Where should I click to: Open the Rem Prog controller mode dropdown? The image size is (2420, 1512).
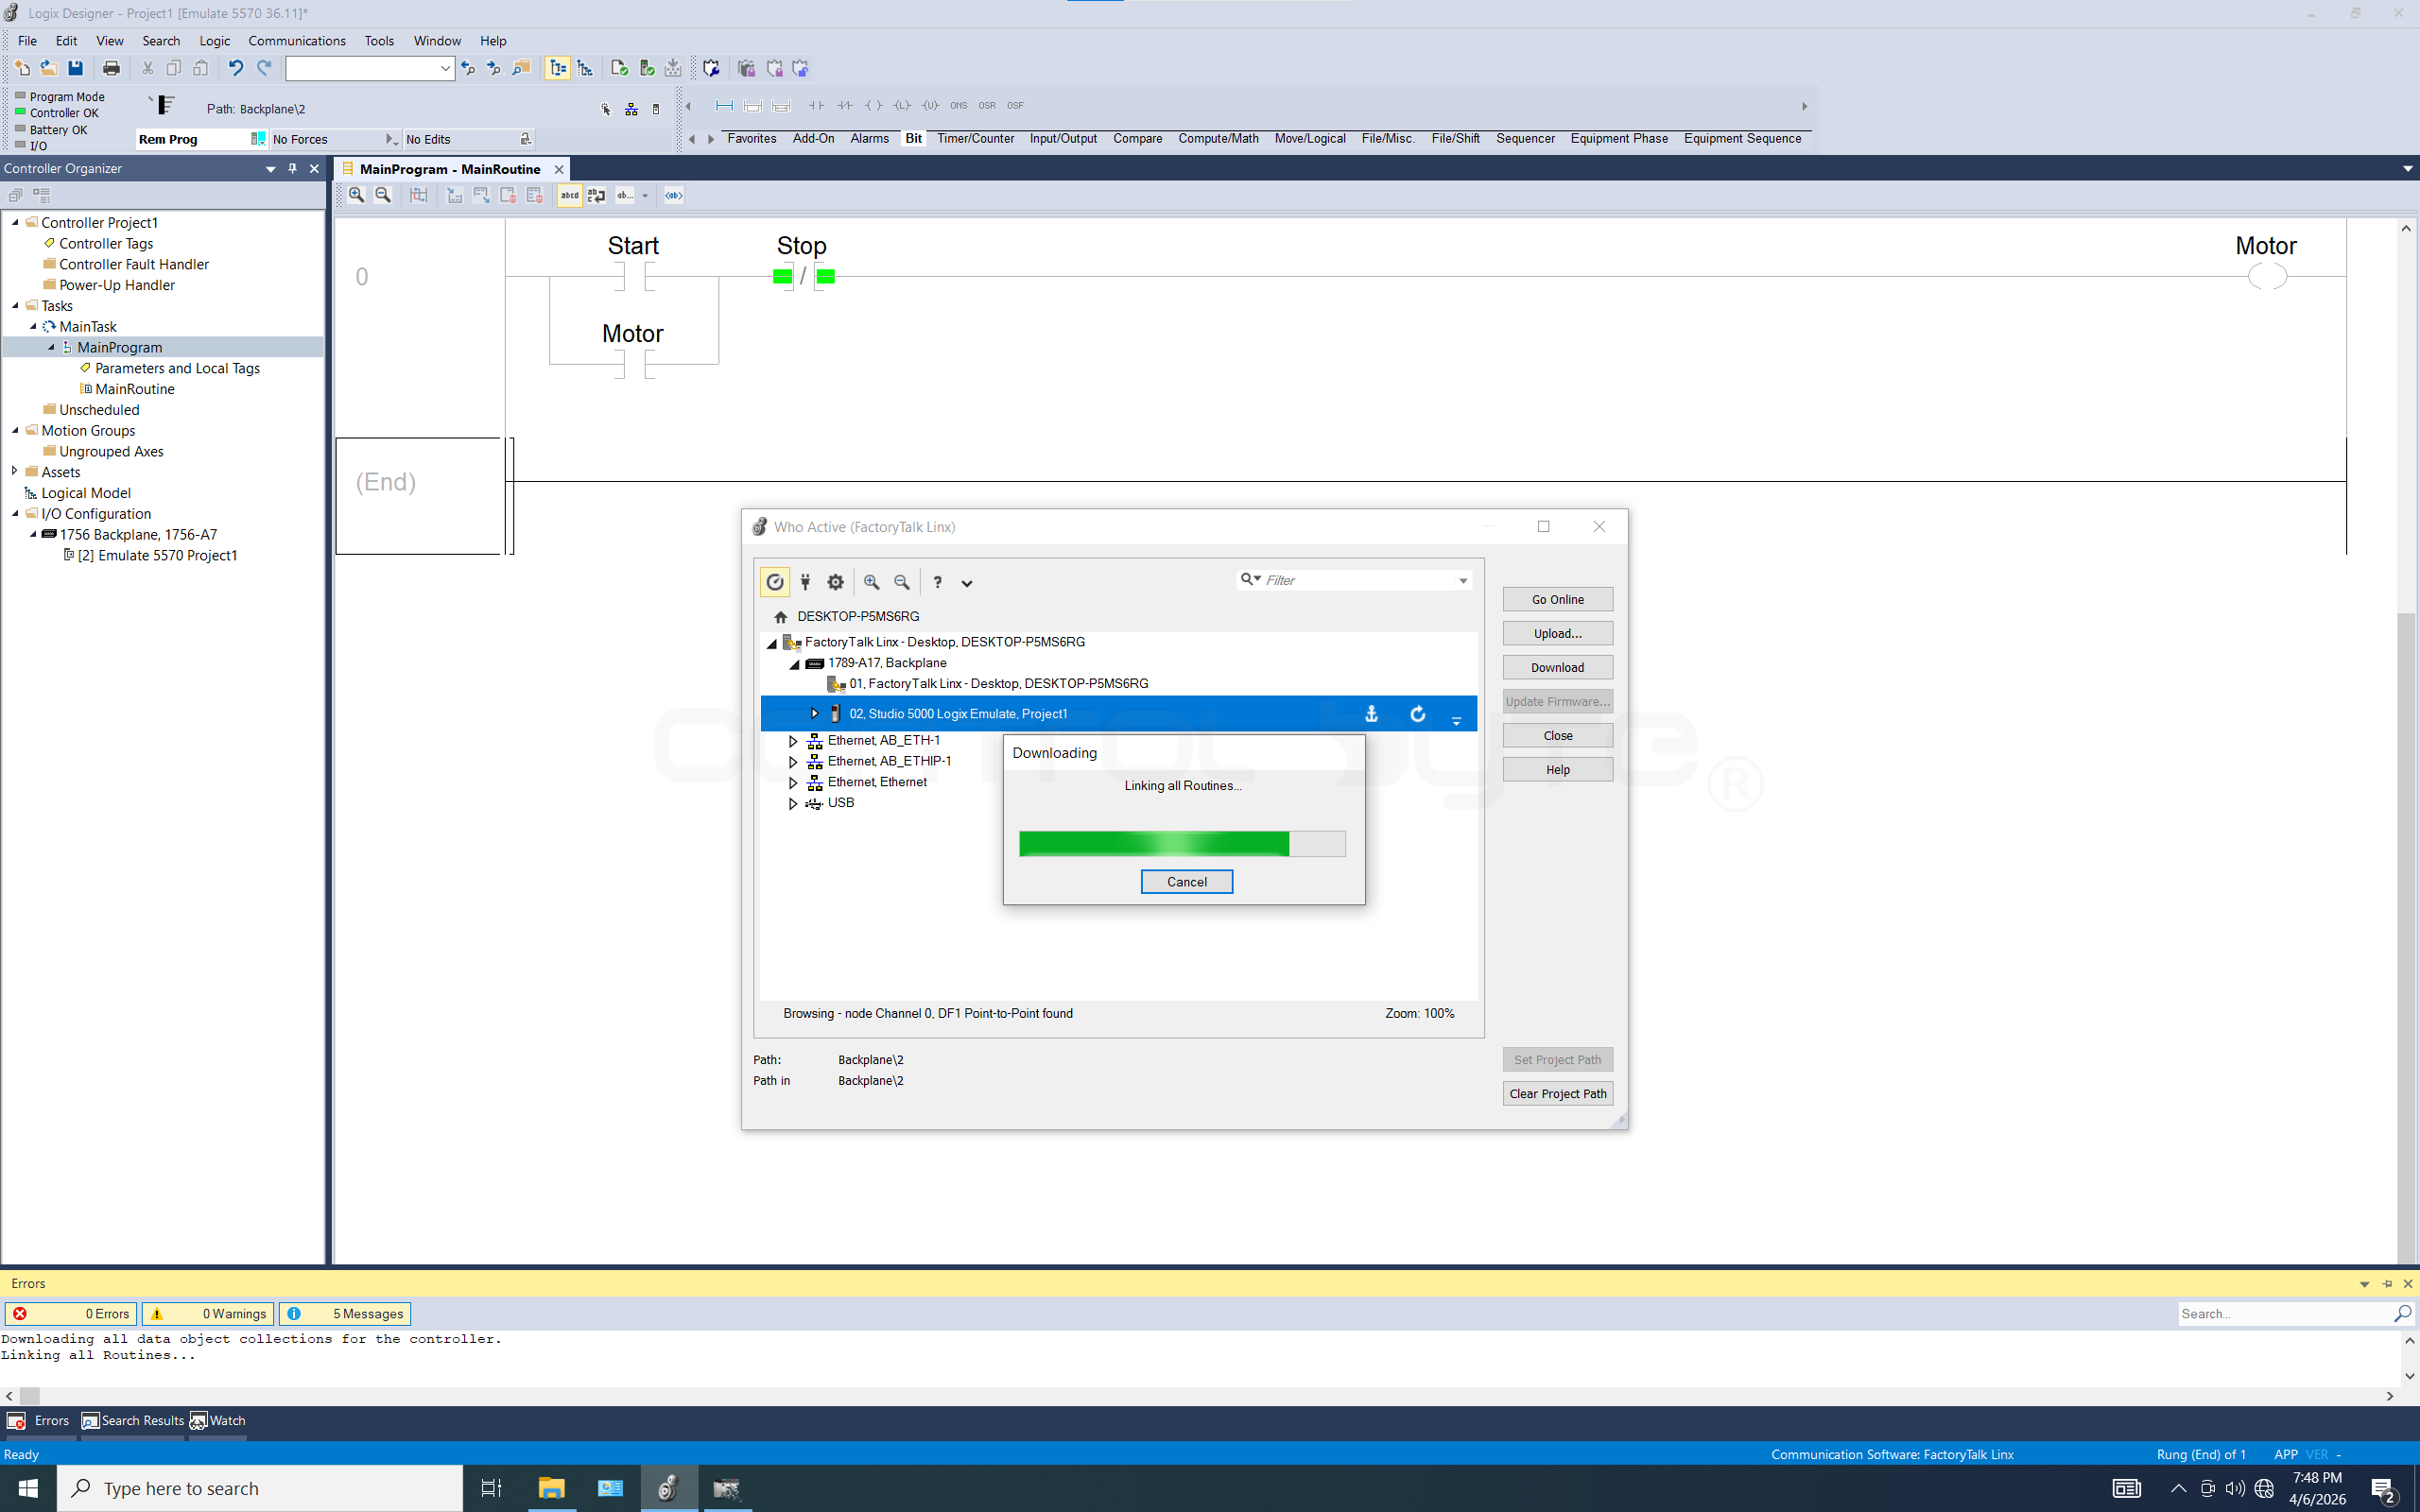(258, 139)
